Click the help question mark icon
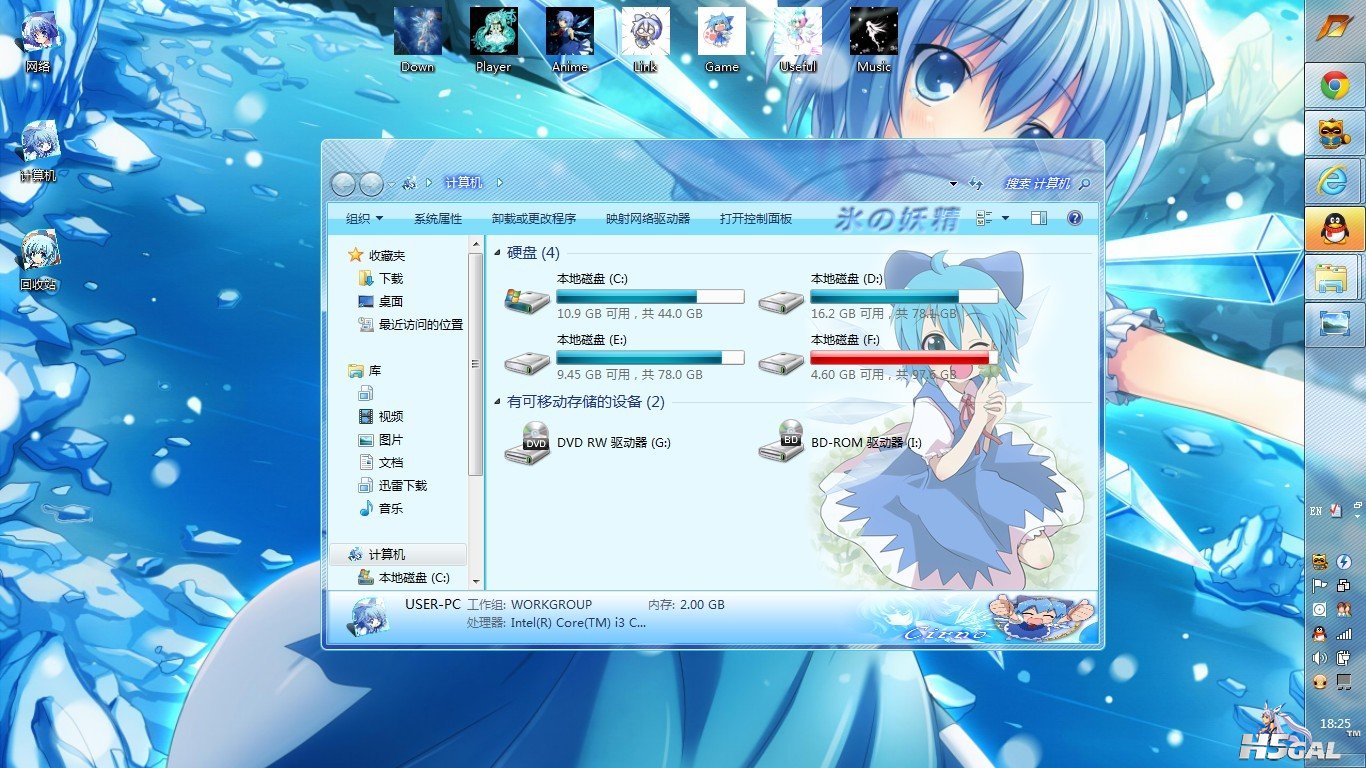The height and width of the screenshot is (768, 1366). coord(1075,218)
